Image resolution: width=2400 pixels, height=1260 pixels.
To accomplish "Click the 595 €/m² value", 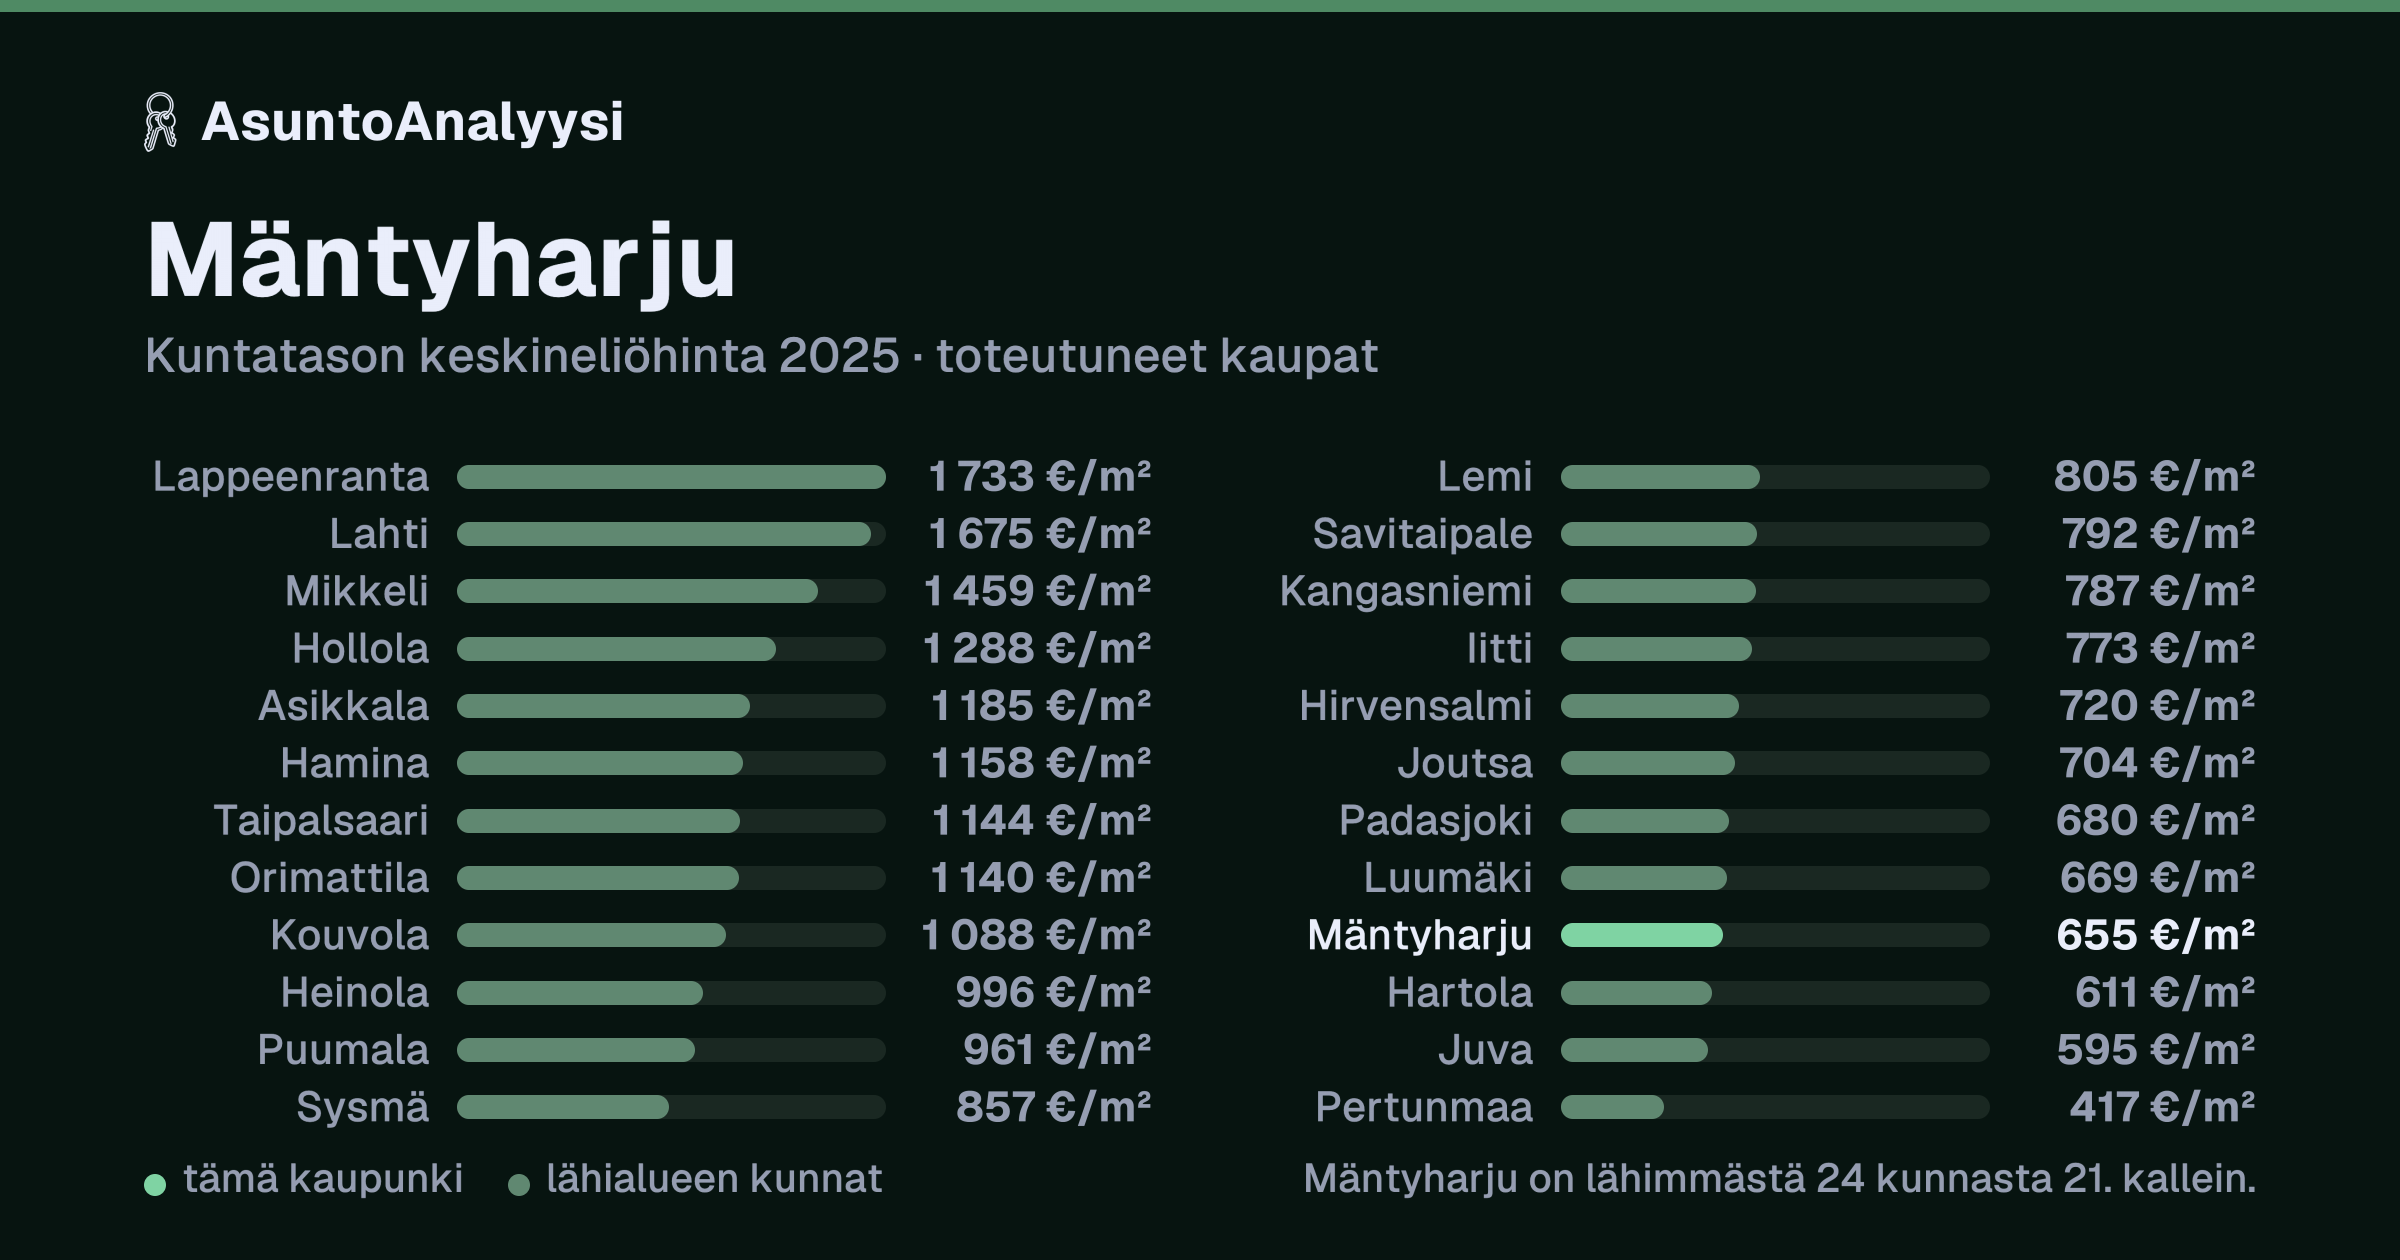I will (x=2157, y=1050).
